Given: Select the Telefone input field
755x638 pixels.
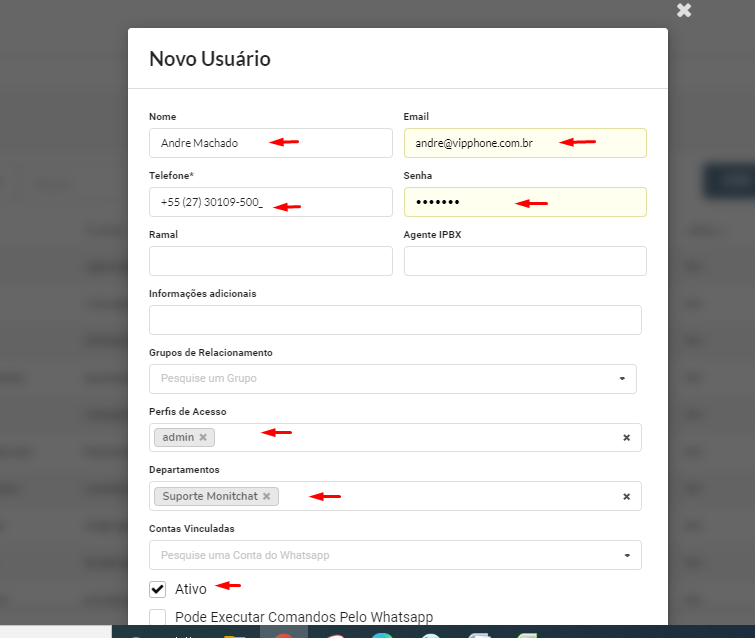Looking at the screenshot, I should [x=271, y=202].
